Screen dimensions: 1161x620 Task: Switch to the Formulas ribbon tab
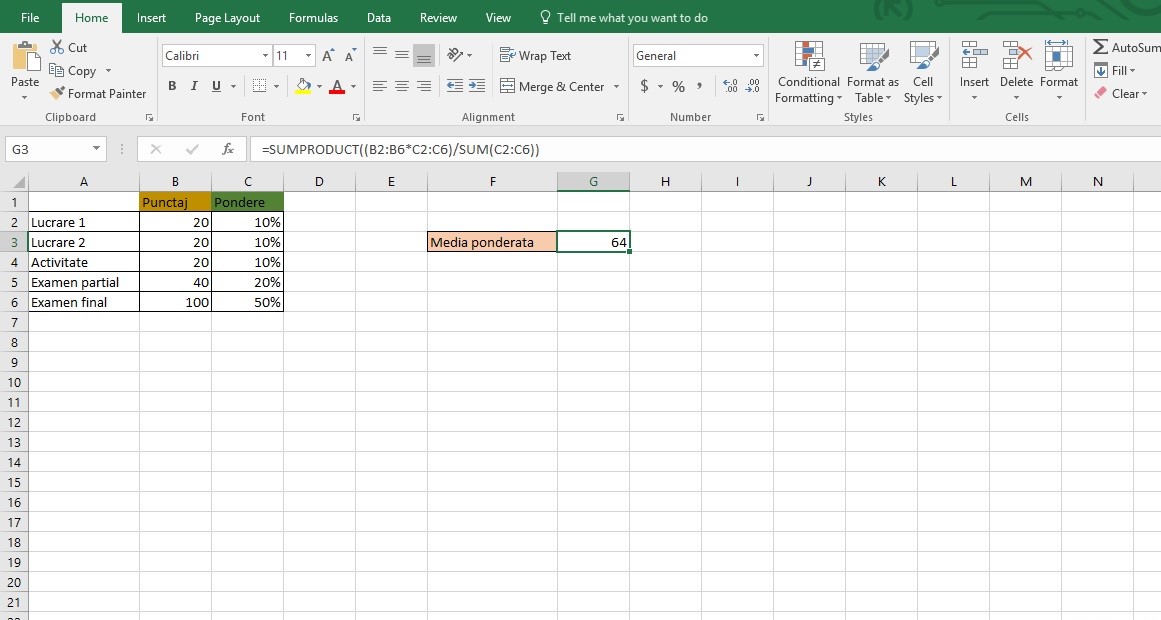point(313,17)
